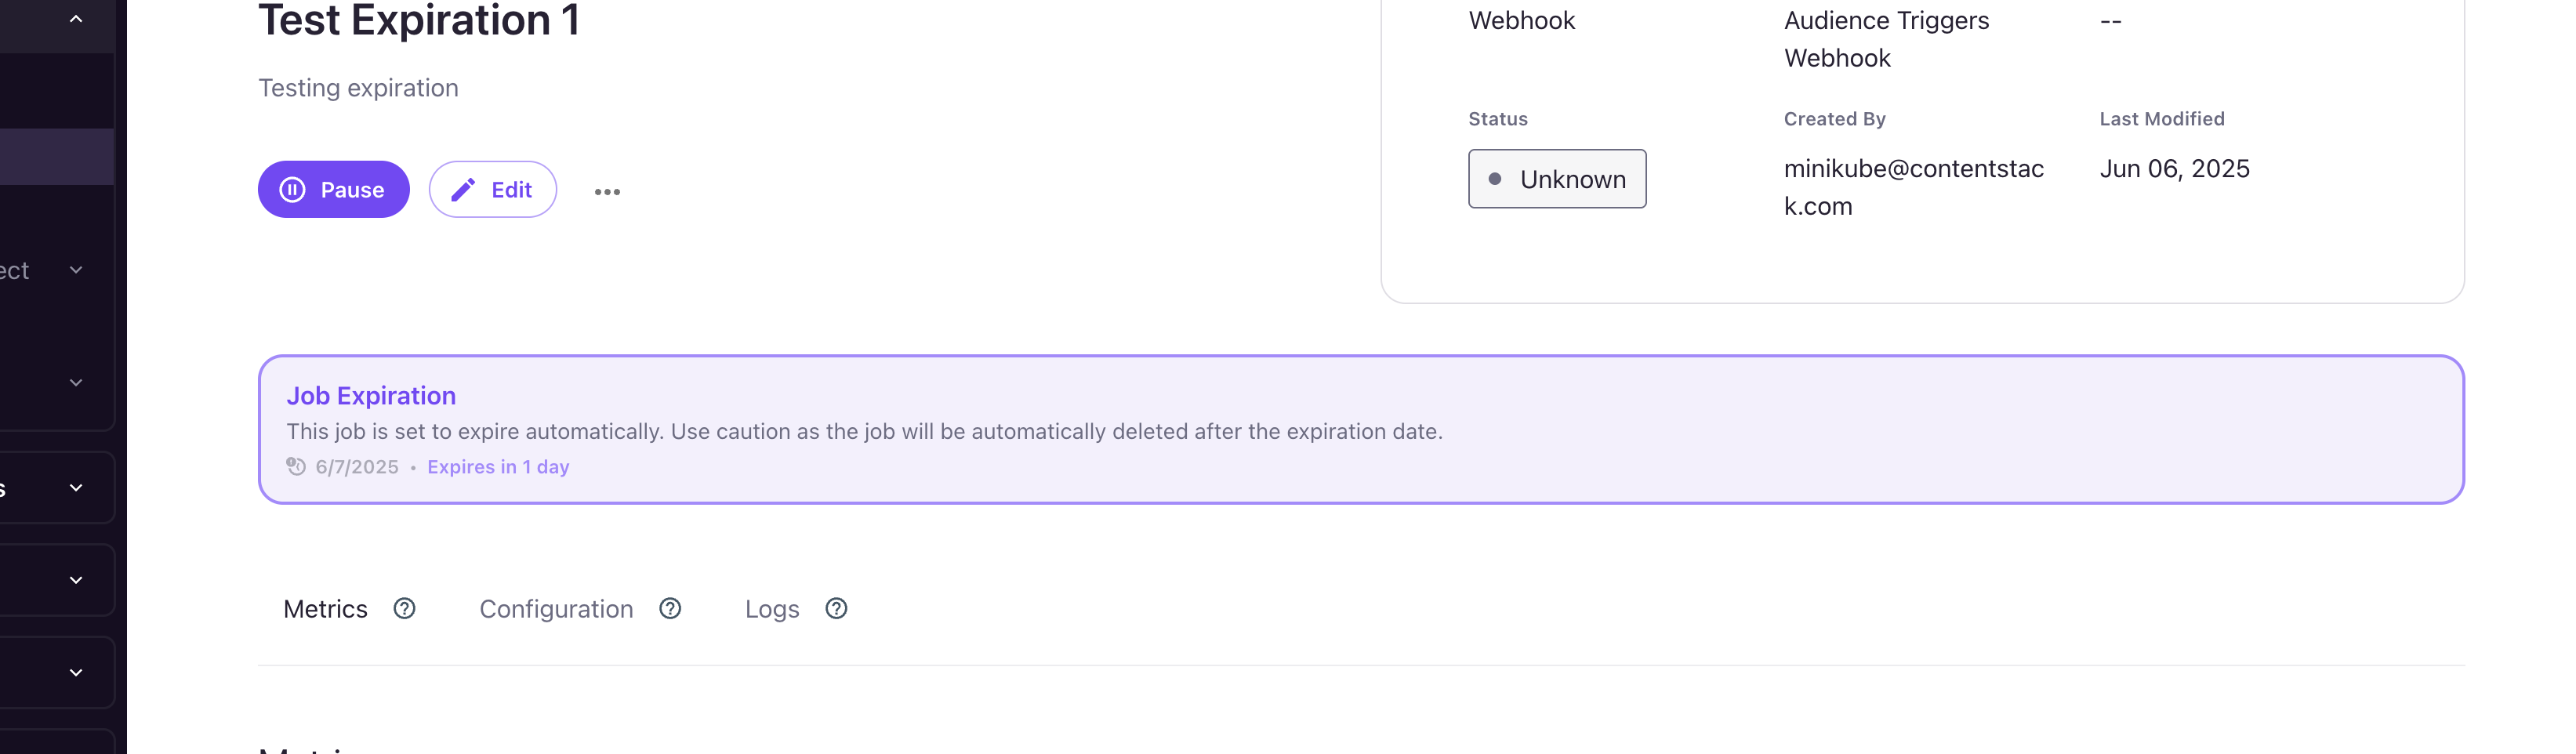Screen dimensions: 2576x754
Task: Click the pencil icon in Edit
Action: tap(463, 190)
